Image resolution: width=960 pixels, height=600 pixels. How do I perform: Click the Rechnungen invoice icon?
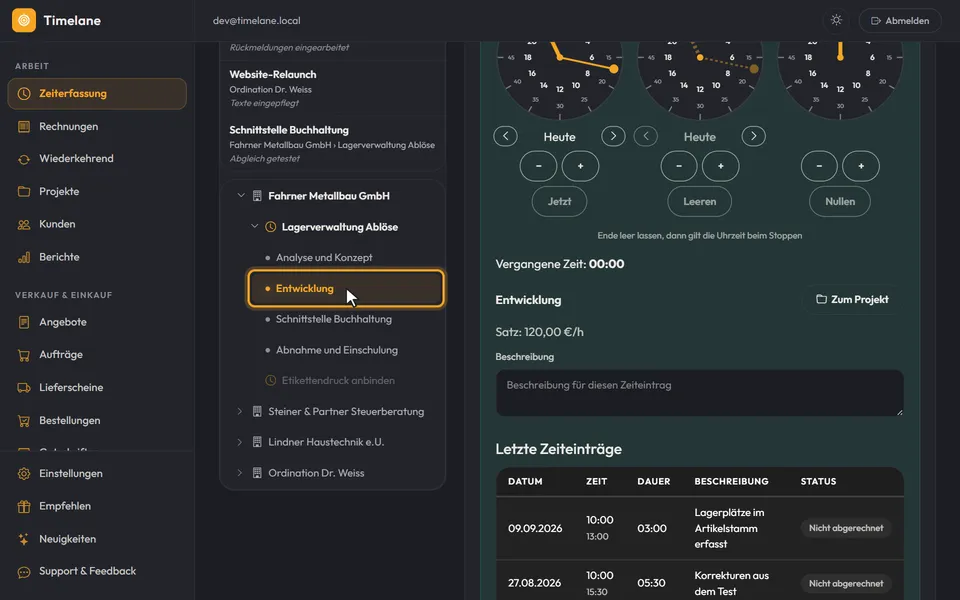(x=24, y=127)
